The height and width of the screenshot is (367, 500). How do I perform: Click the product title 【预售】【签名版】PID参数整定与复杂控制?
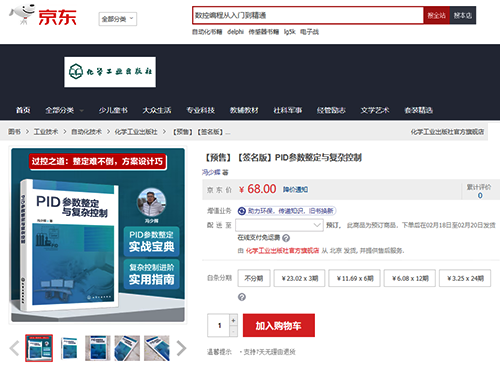tap(283, 158)
